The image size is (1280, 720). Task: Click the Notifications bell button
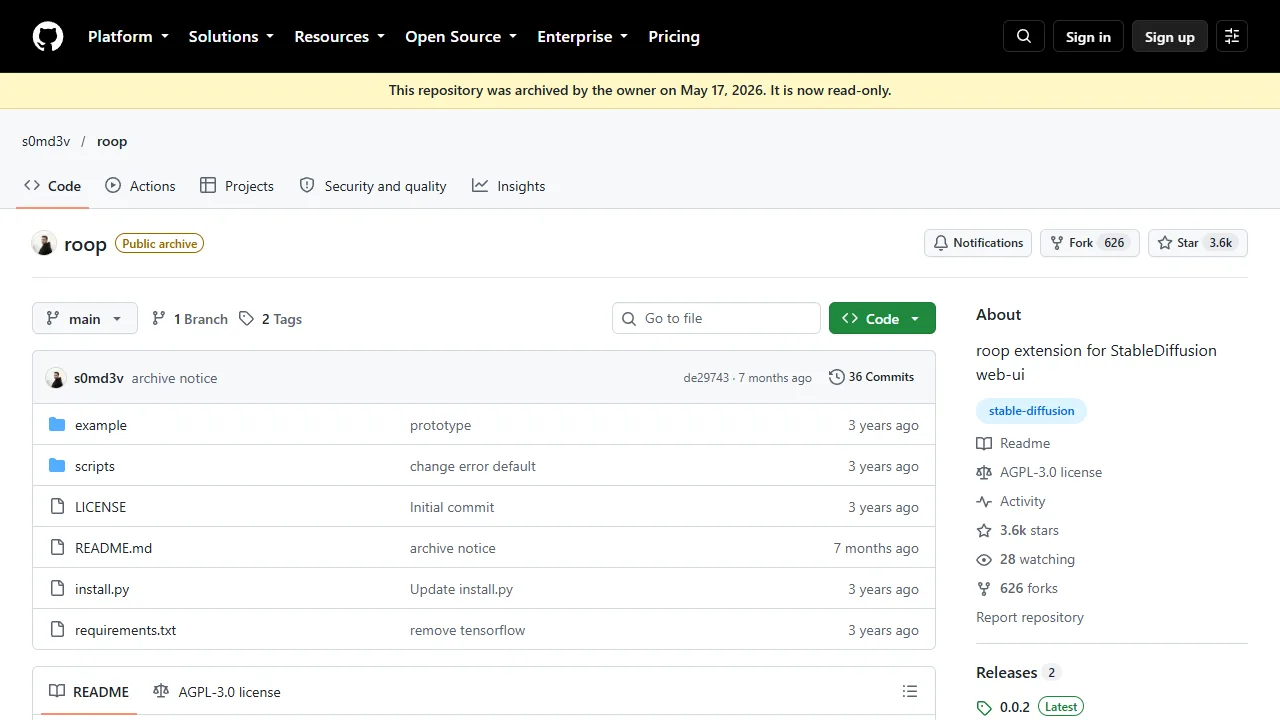pyautogui.click(x=978, y=243)
